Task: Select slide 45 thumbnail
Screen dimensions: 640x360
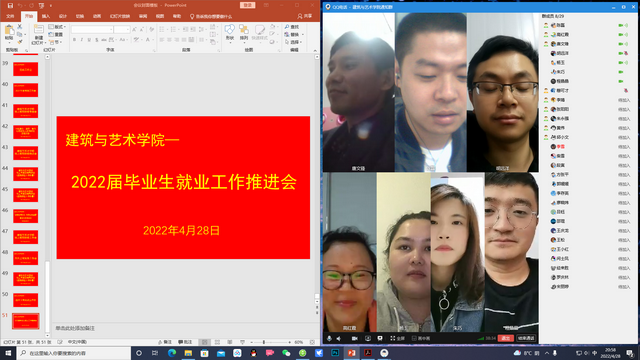Action: tap(25, 195)
